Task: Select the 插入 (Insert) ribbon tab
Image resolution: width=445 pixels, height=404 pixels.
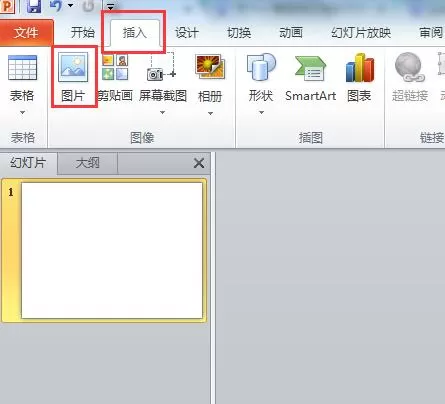Action: click(x=134, y=33)
